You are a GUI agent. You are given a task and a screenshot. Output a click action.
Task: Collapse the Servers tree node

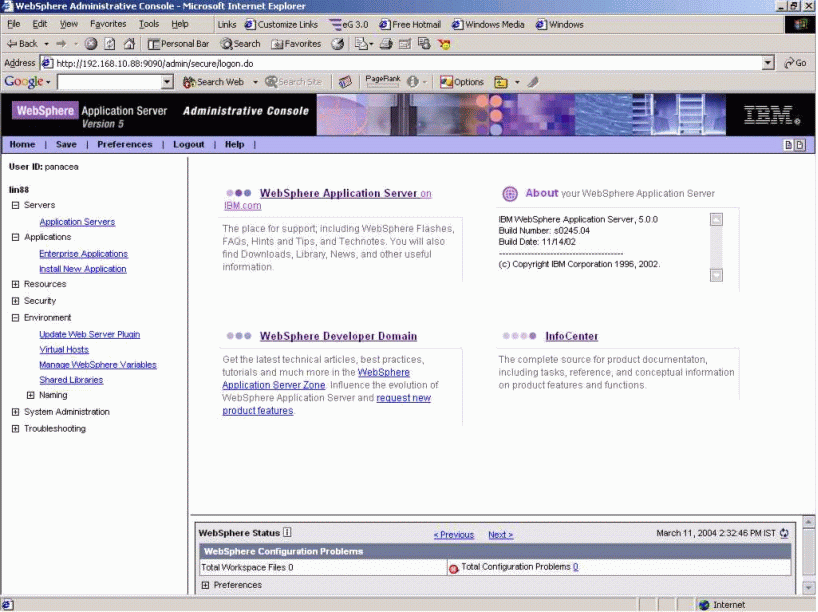(16, 206)
